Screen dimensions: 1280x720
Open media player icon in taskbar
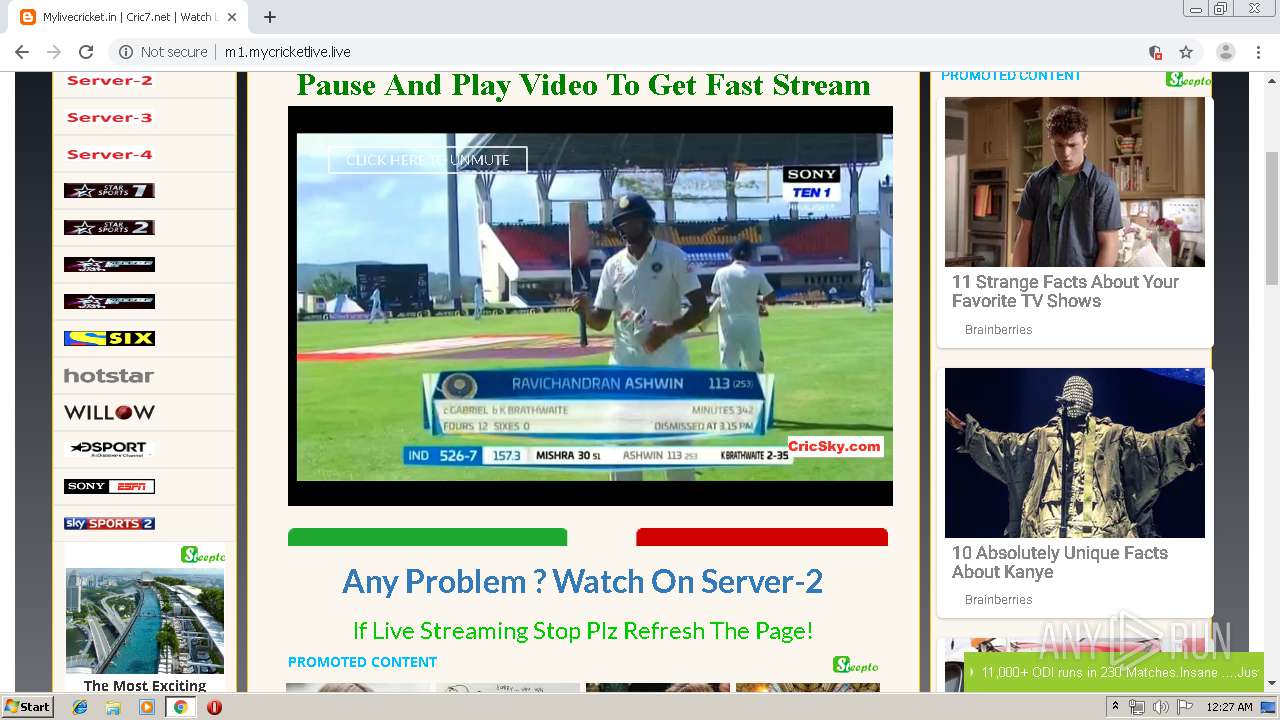[x=147, y=707]
